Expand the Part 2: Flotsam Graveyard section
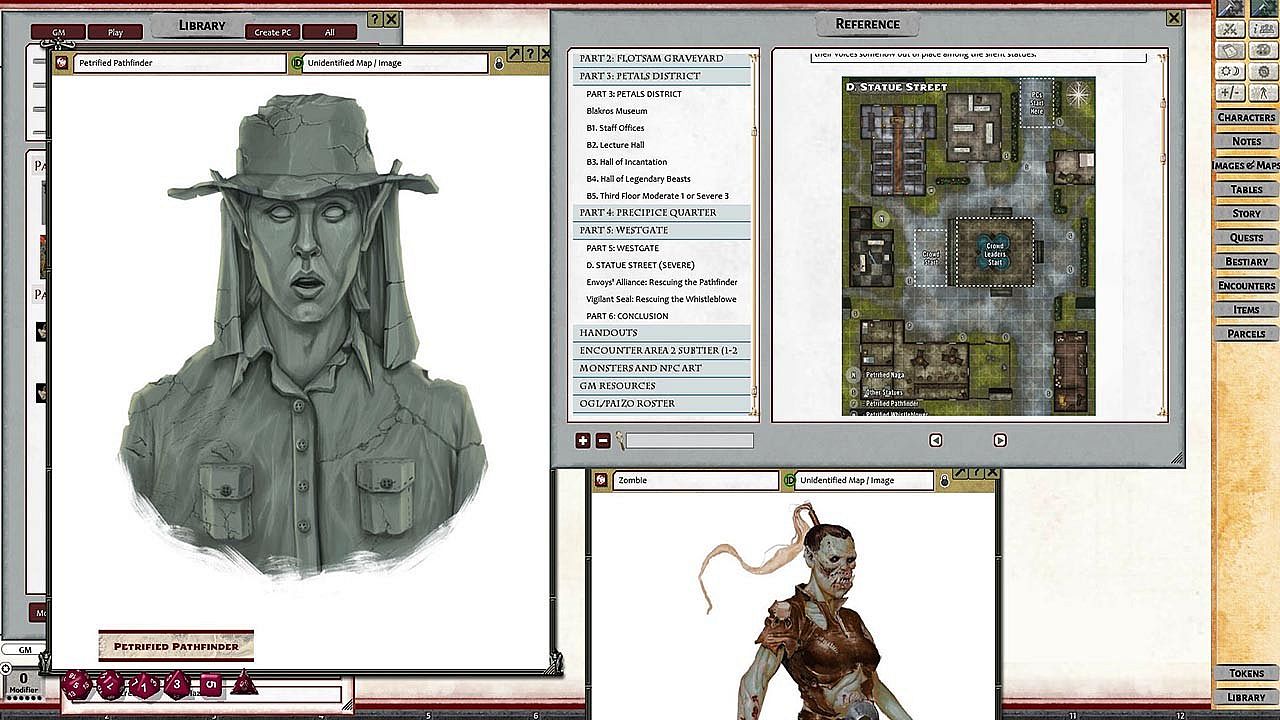This screenshot has width=1280, height=720. pyautogui.click(x=662, y=58)
